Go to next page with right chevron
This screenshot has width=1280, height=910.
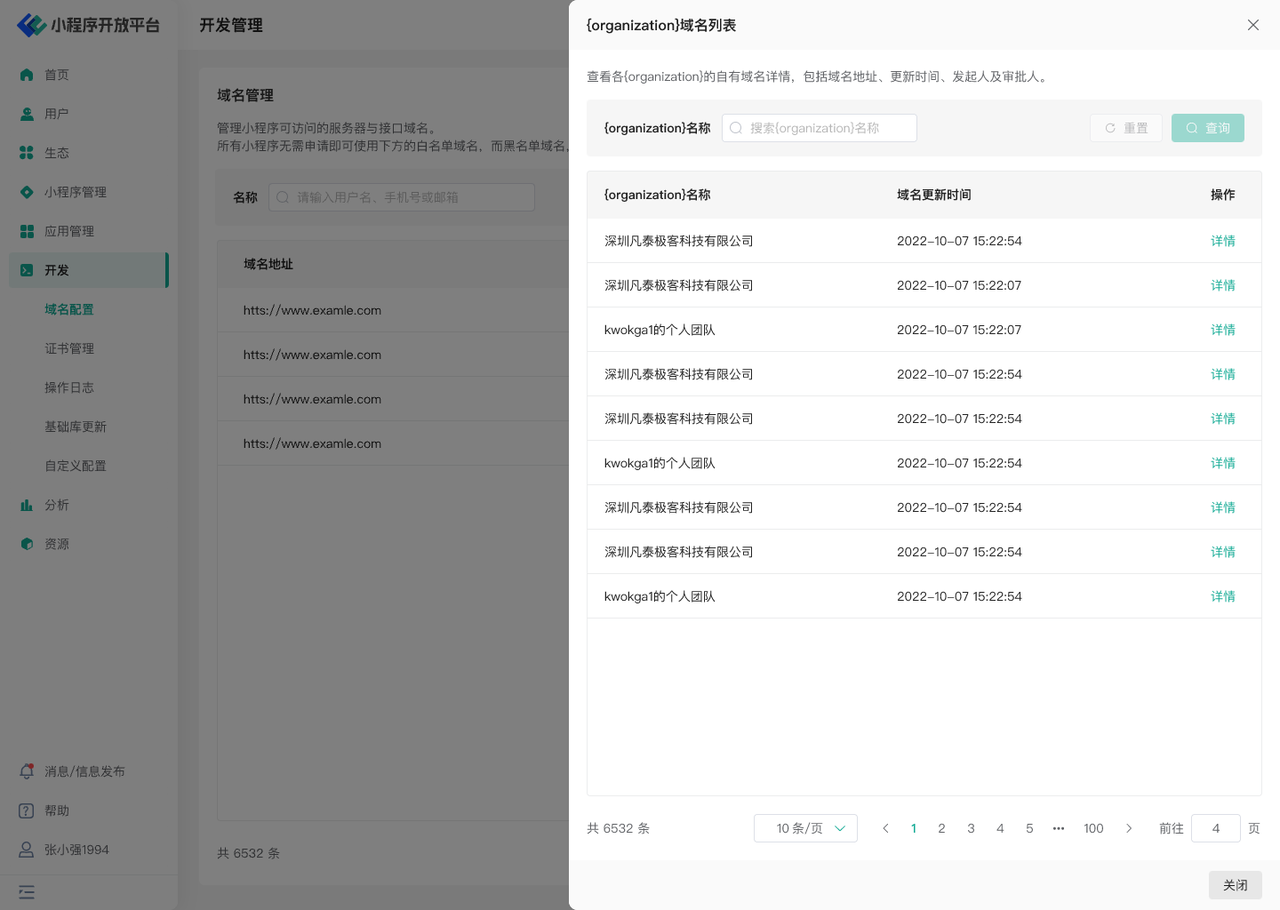1129,828
